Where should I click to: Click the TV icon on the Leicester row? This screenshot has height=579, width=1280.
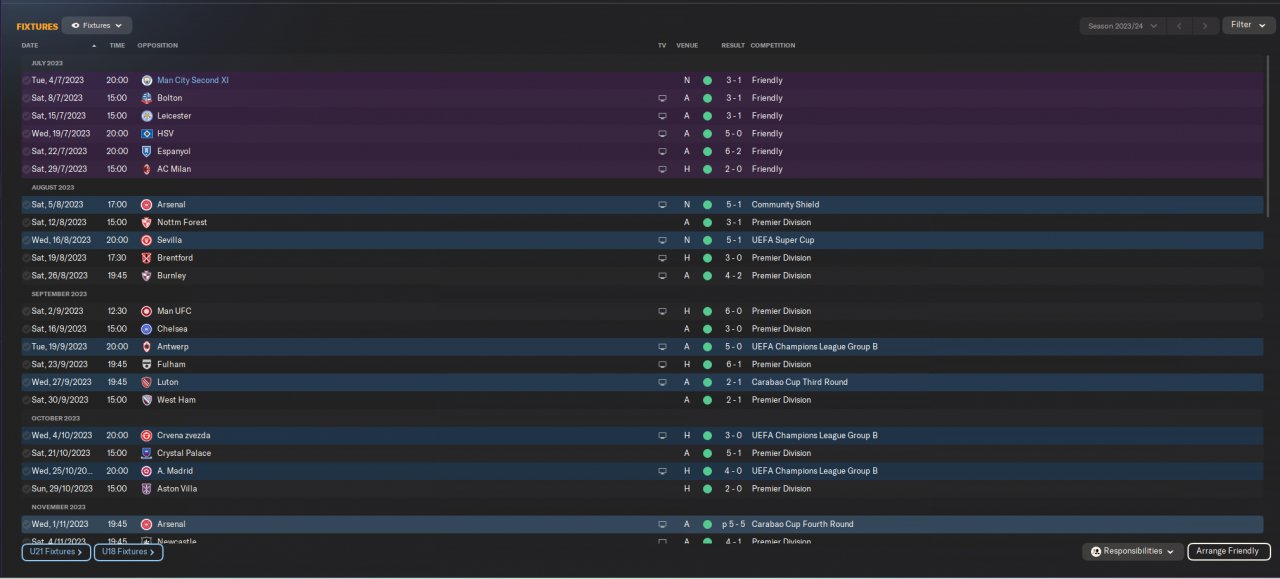tap(661, 116)
